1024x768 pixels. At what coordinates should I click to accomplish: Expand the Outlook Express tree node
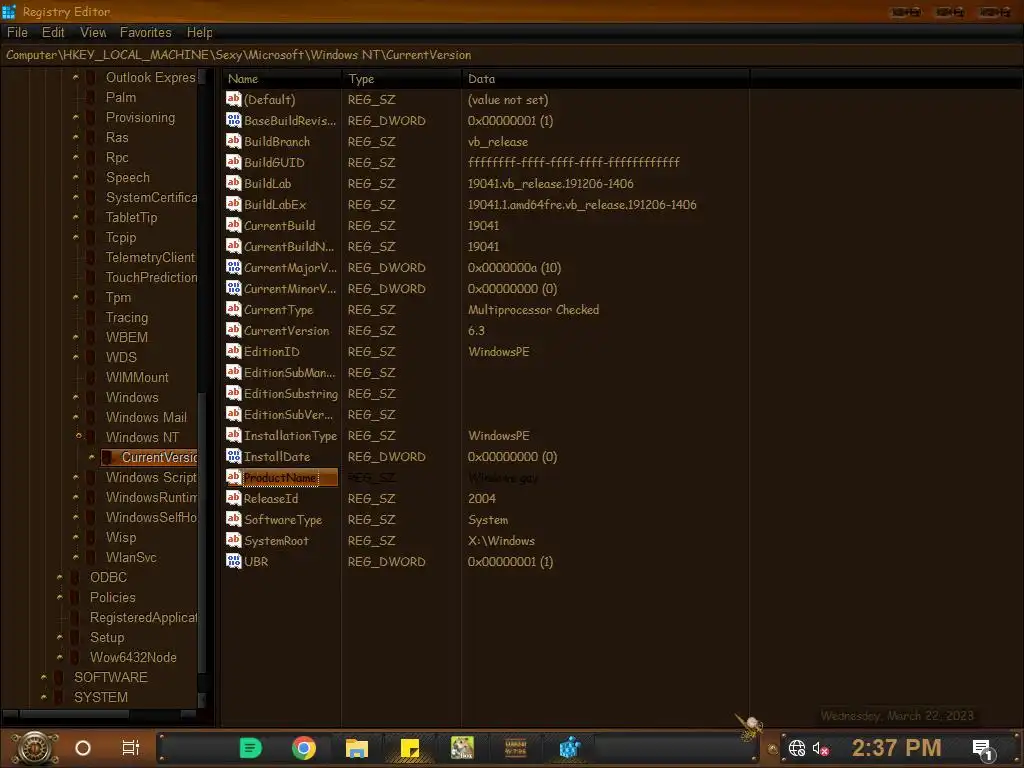coord(76,77)
